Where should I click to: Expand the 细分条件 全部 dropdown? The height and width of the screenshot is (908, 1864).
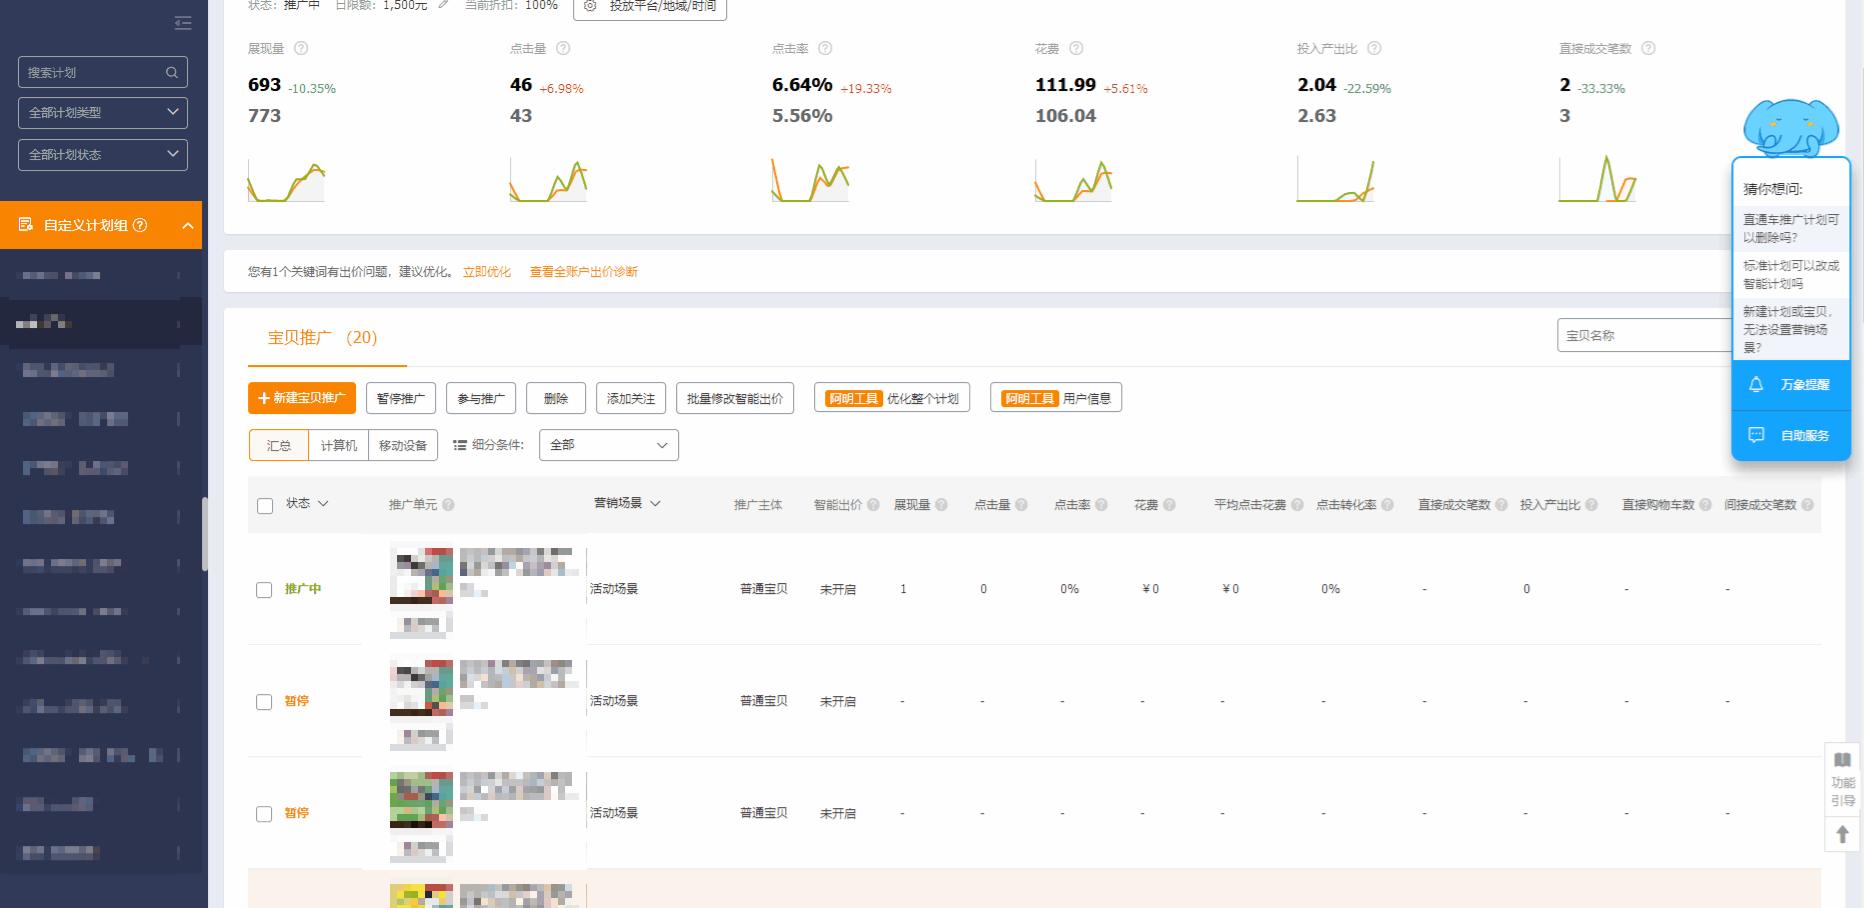click(608, 445)
